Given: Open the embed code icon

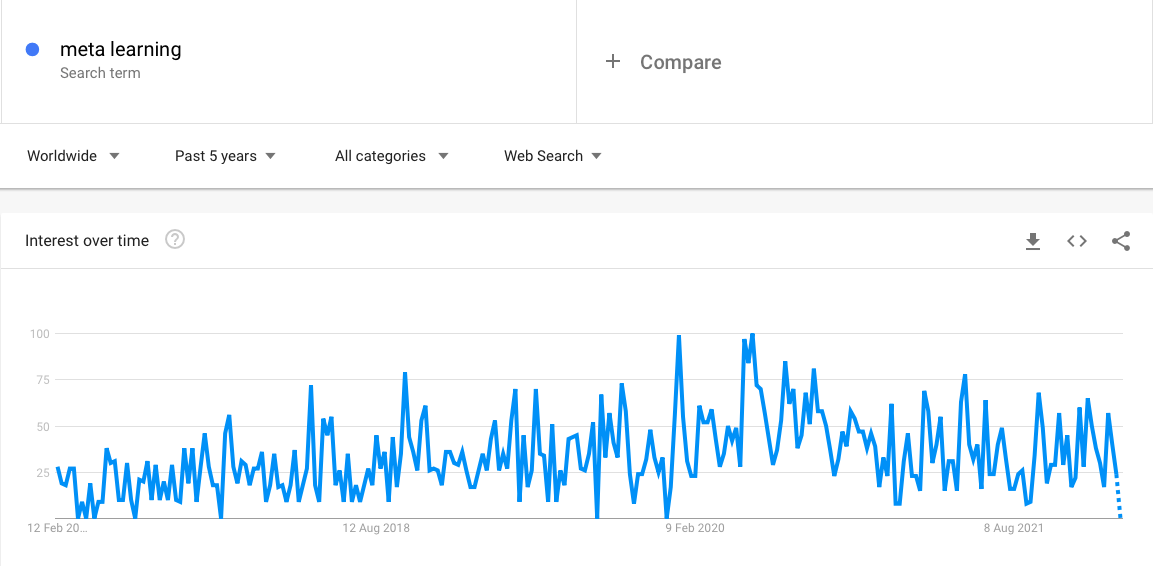Looking at the screenshot, I should coord(1077,241).
